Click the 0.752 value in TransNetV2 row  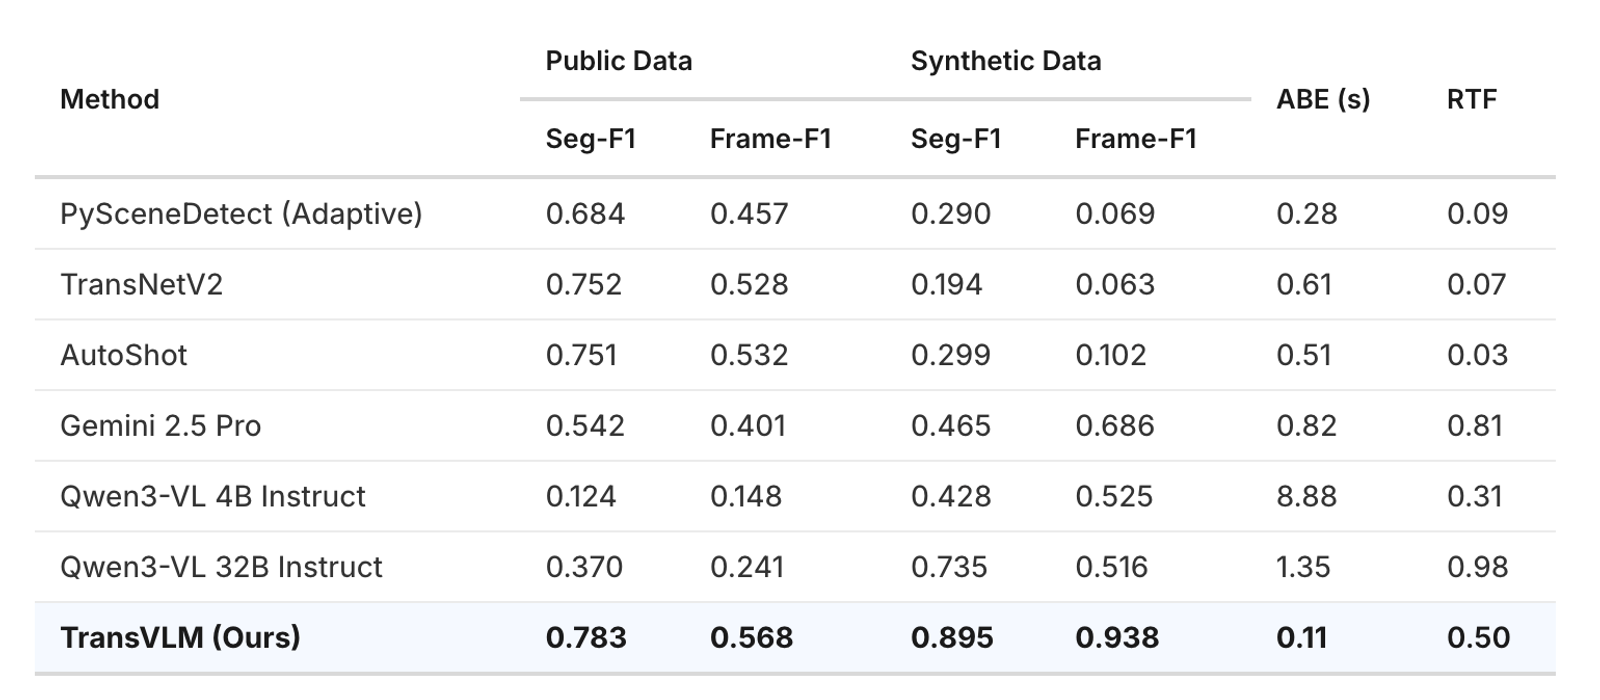(x=583, y=284)
